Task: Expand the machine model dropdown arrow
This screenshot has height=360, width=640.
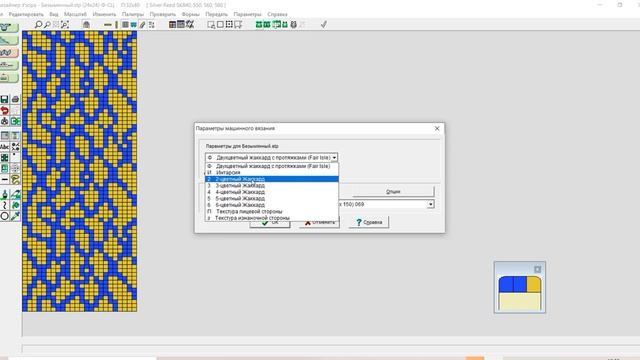Action: coord(431,204)
